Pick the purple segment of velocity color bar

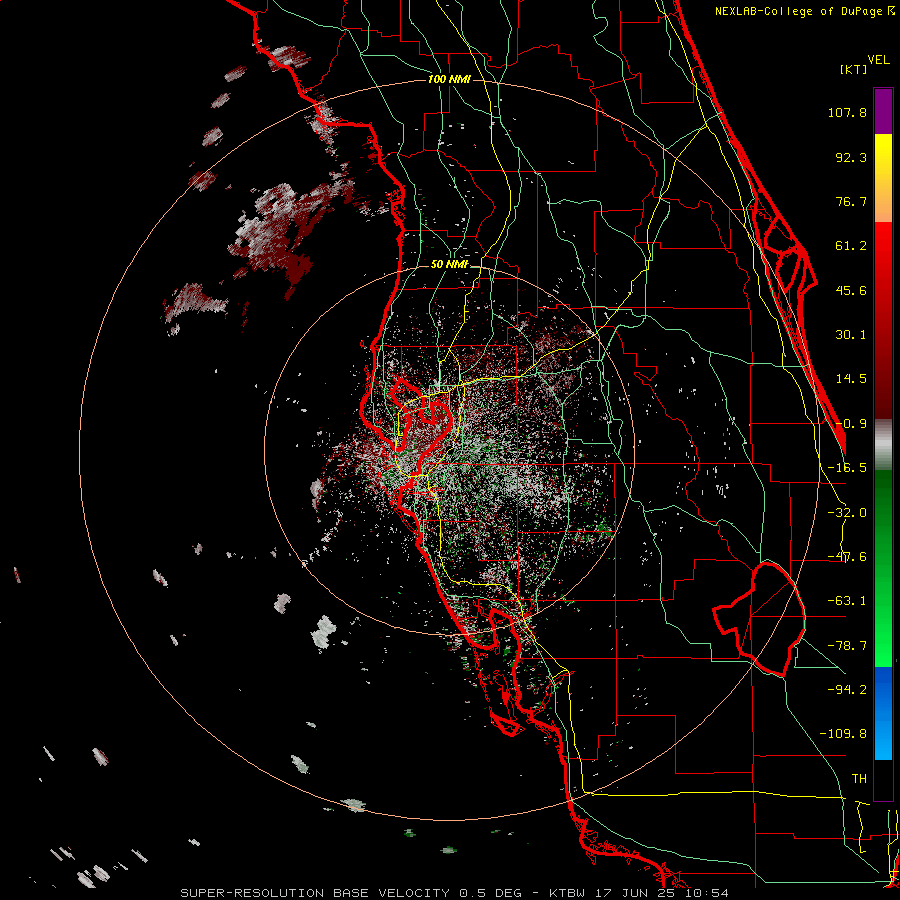pyautogui.click(x=883, y=111)
